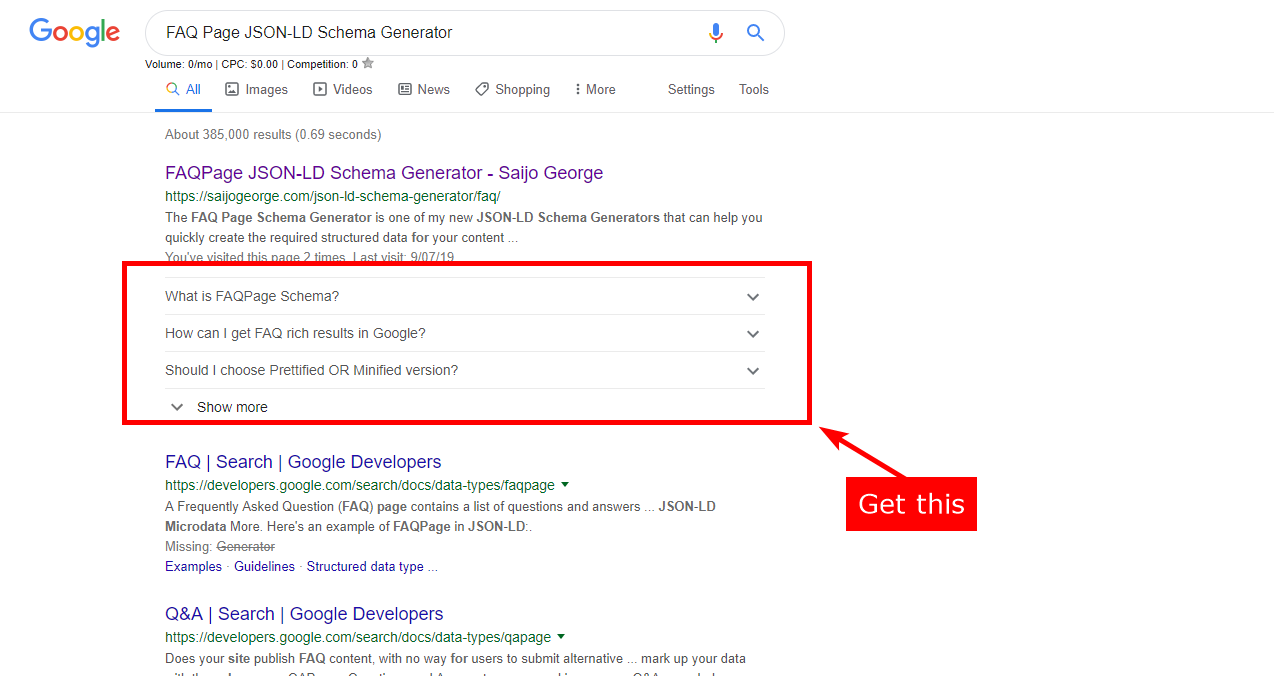The width and height of the screenshot is (1274, 676).
Task: Open the dropdown arrow next to the developers.google.com URL
Action: click(x=565, y=483)
